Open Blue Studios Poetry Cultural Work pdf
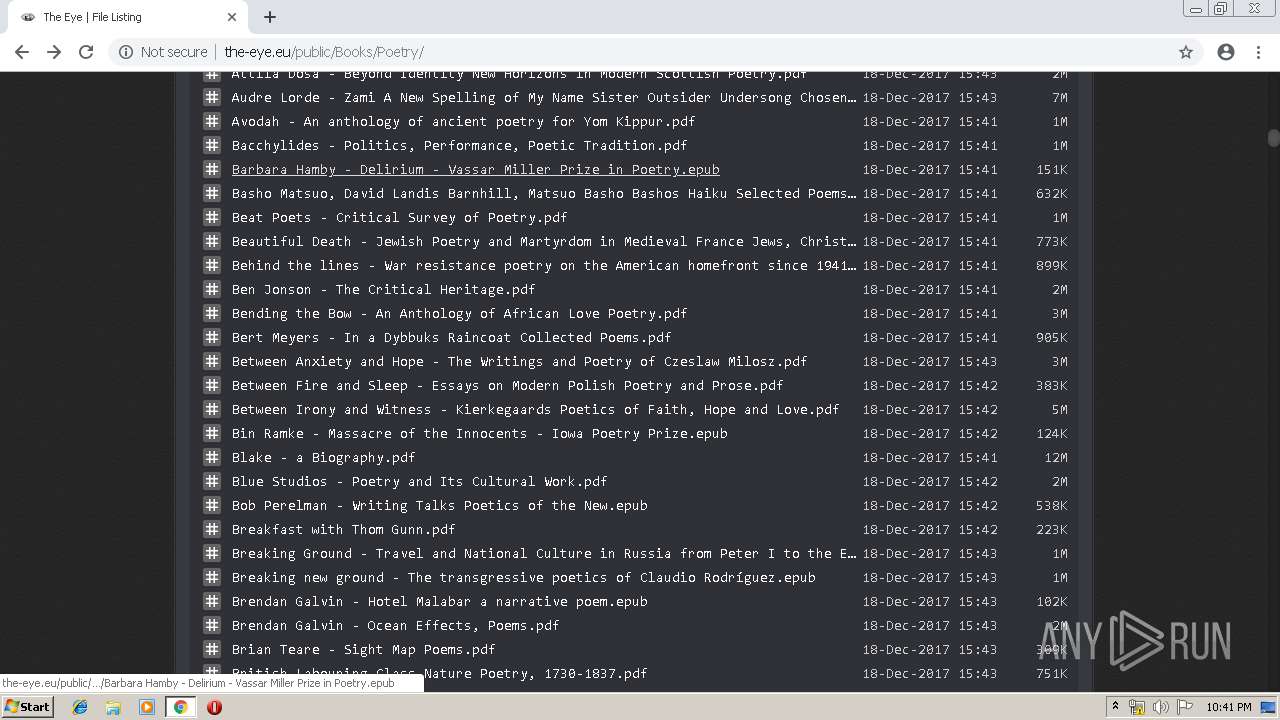 pyautogui.click(x=419, y=481)
